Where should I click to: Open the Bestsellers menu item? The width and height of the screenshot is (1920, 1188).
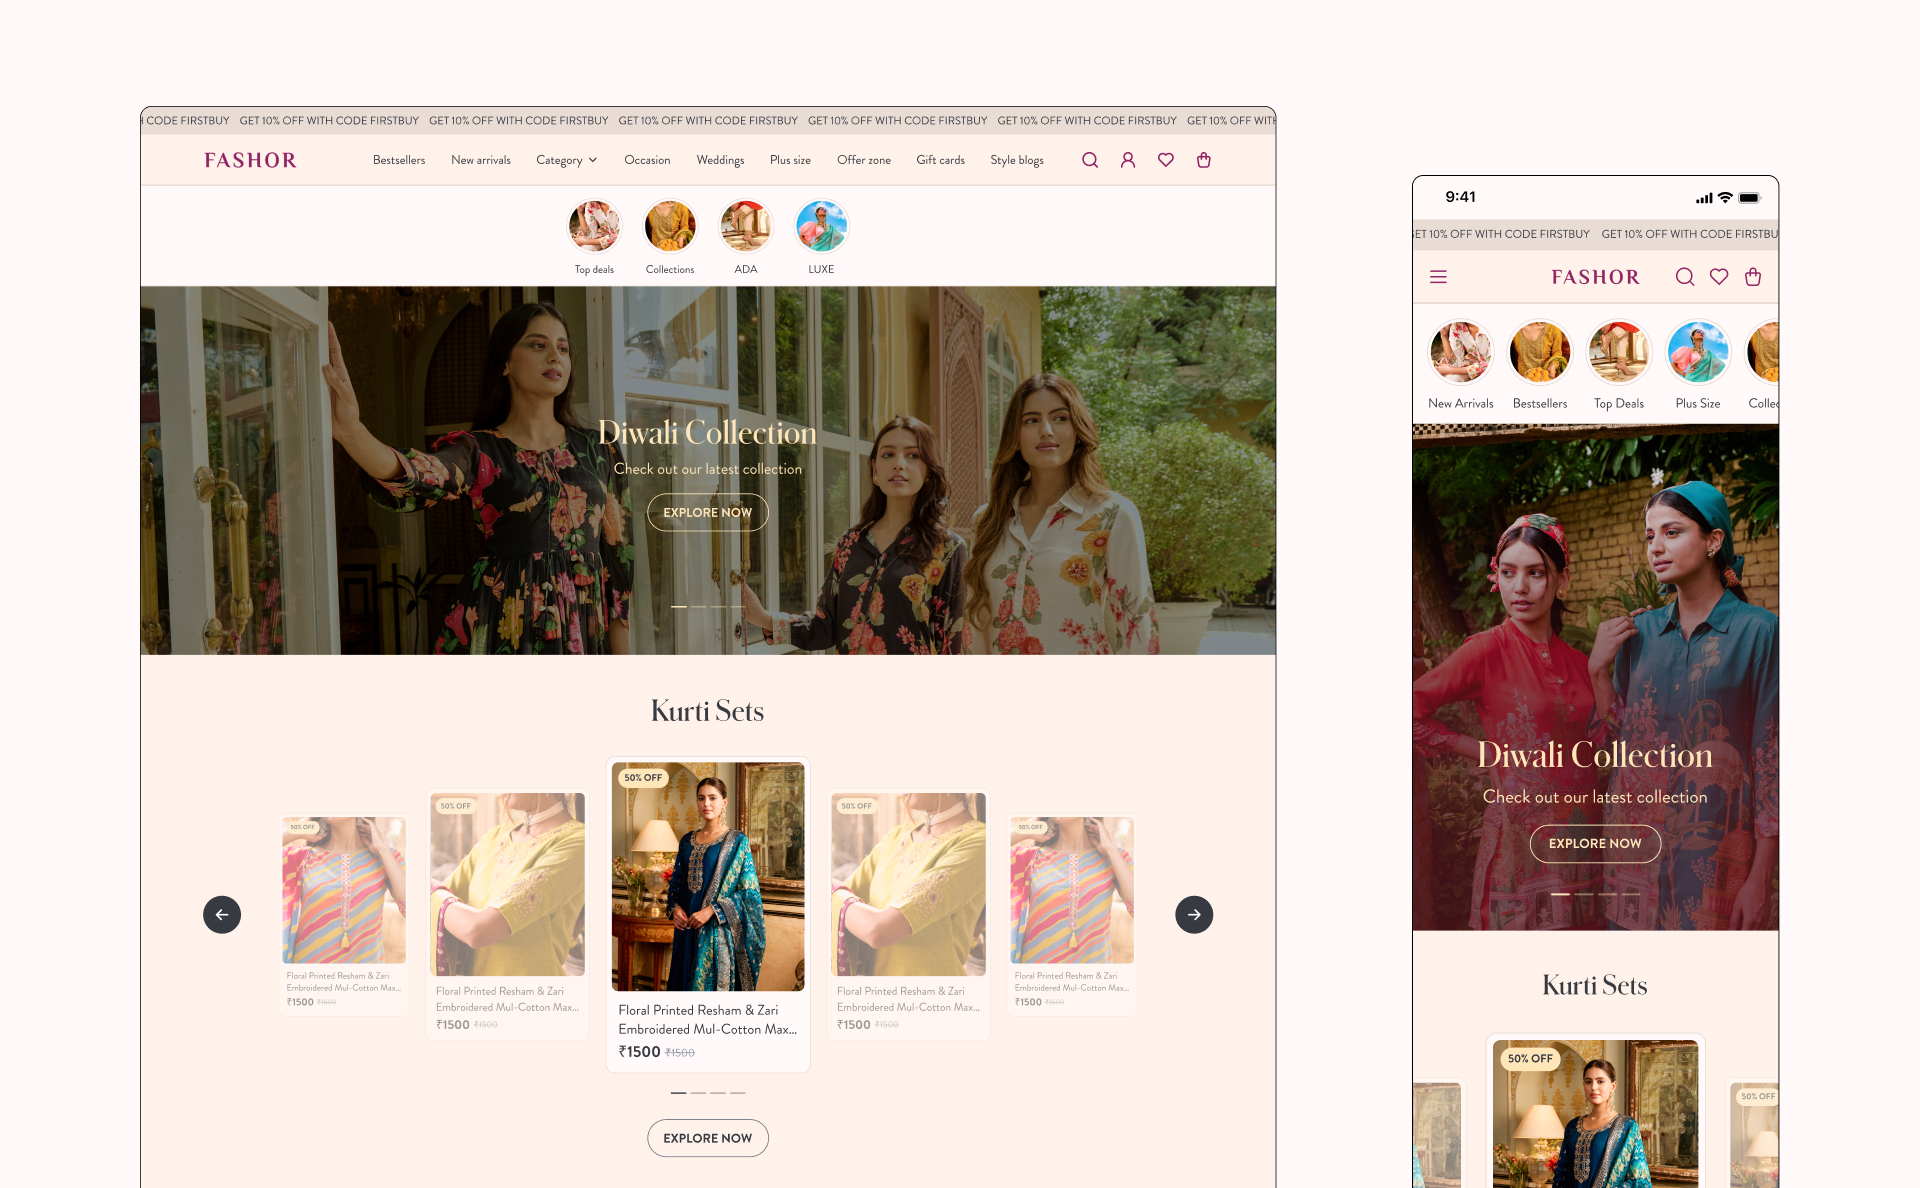click(399, 160)
